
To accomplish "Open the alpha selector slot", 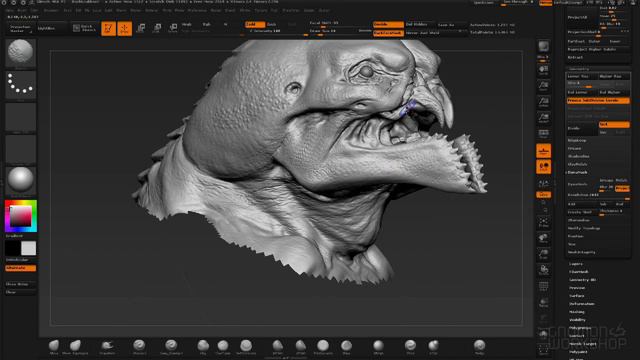I will [20, 117].
